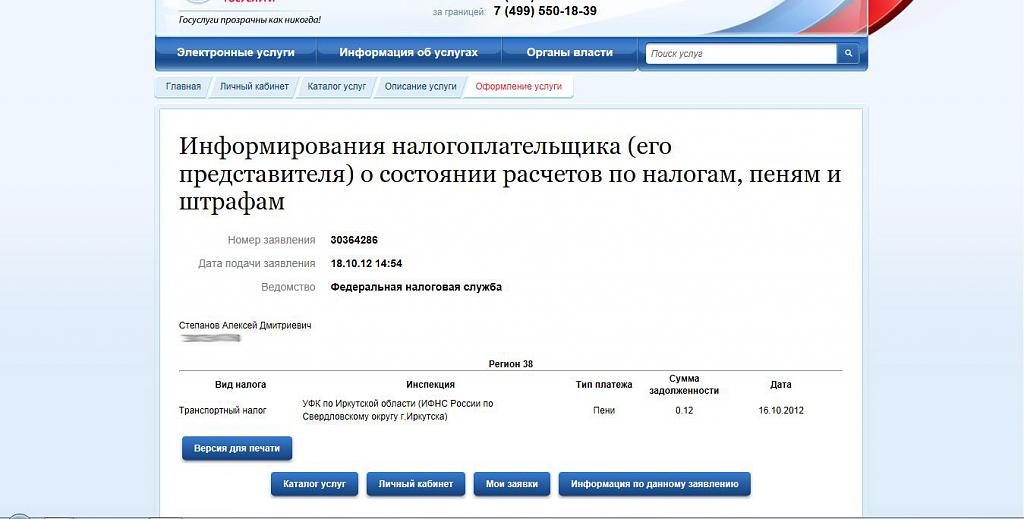This screenshot has width=1024, height=519.
Task: Click the 'Вид налога' column header
Action: [240, 385]
